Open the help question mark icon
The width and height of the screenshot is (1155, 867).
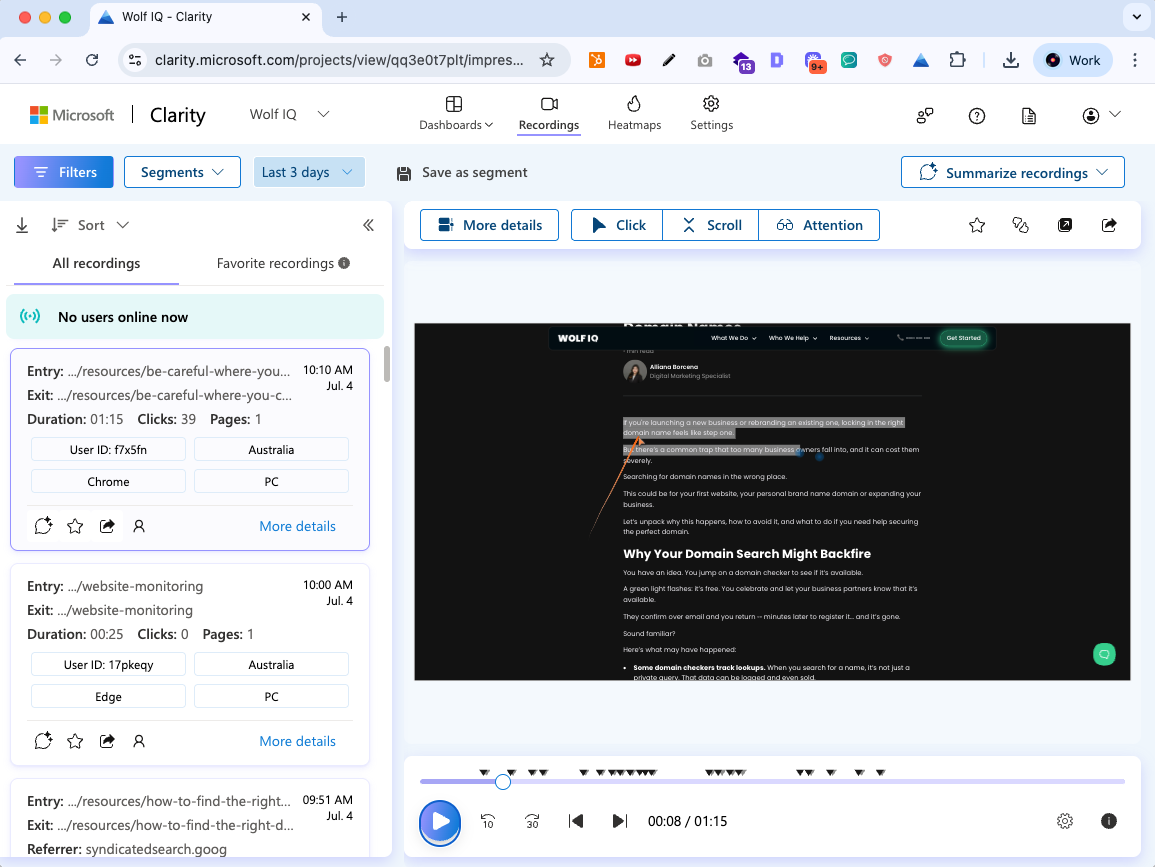click(977, 116)
